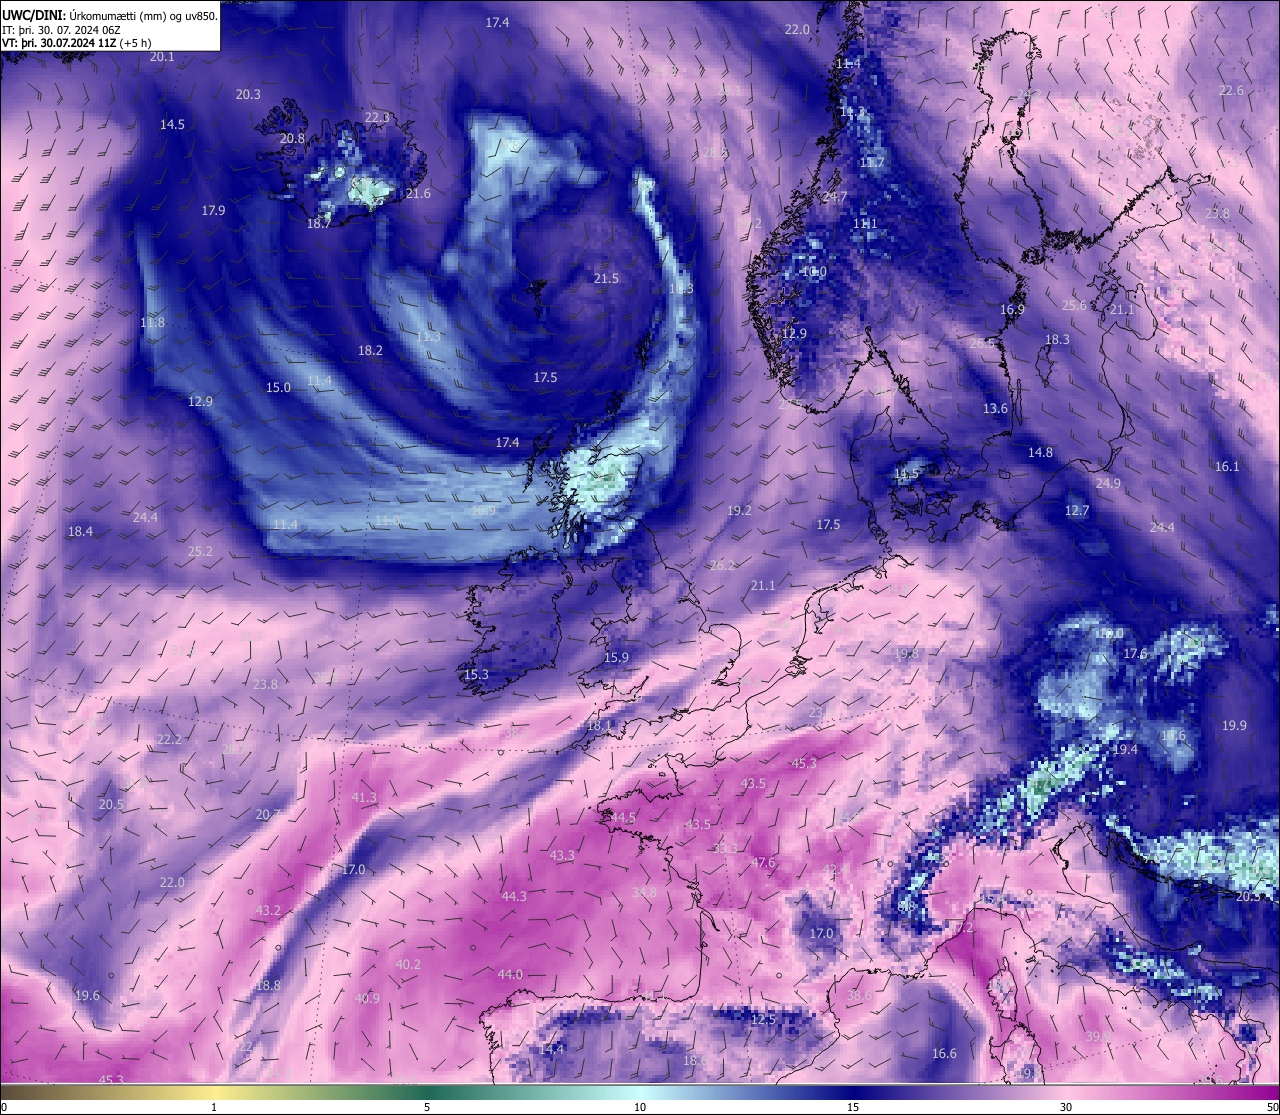Select the 12.7 map value
Viewport: 1280px width, 1115px height.
point(1076,510)
